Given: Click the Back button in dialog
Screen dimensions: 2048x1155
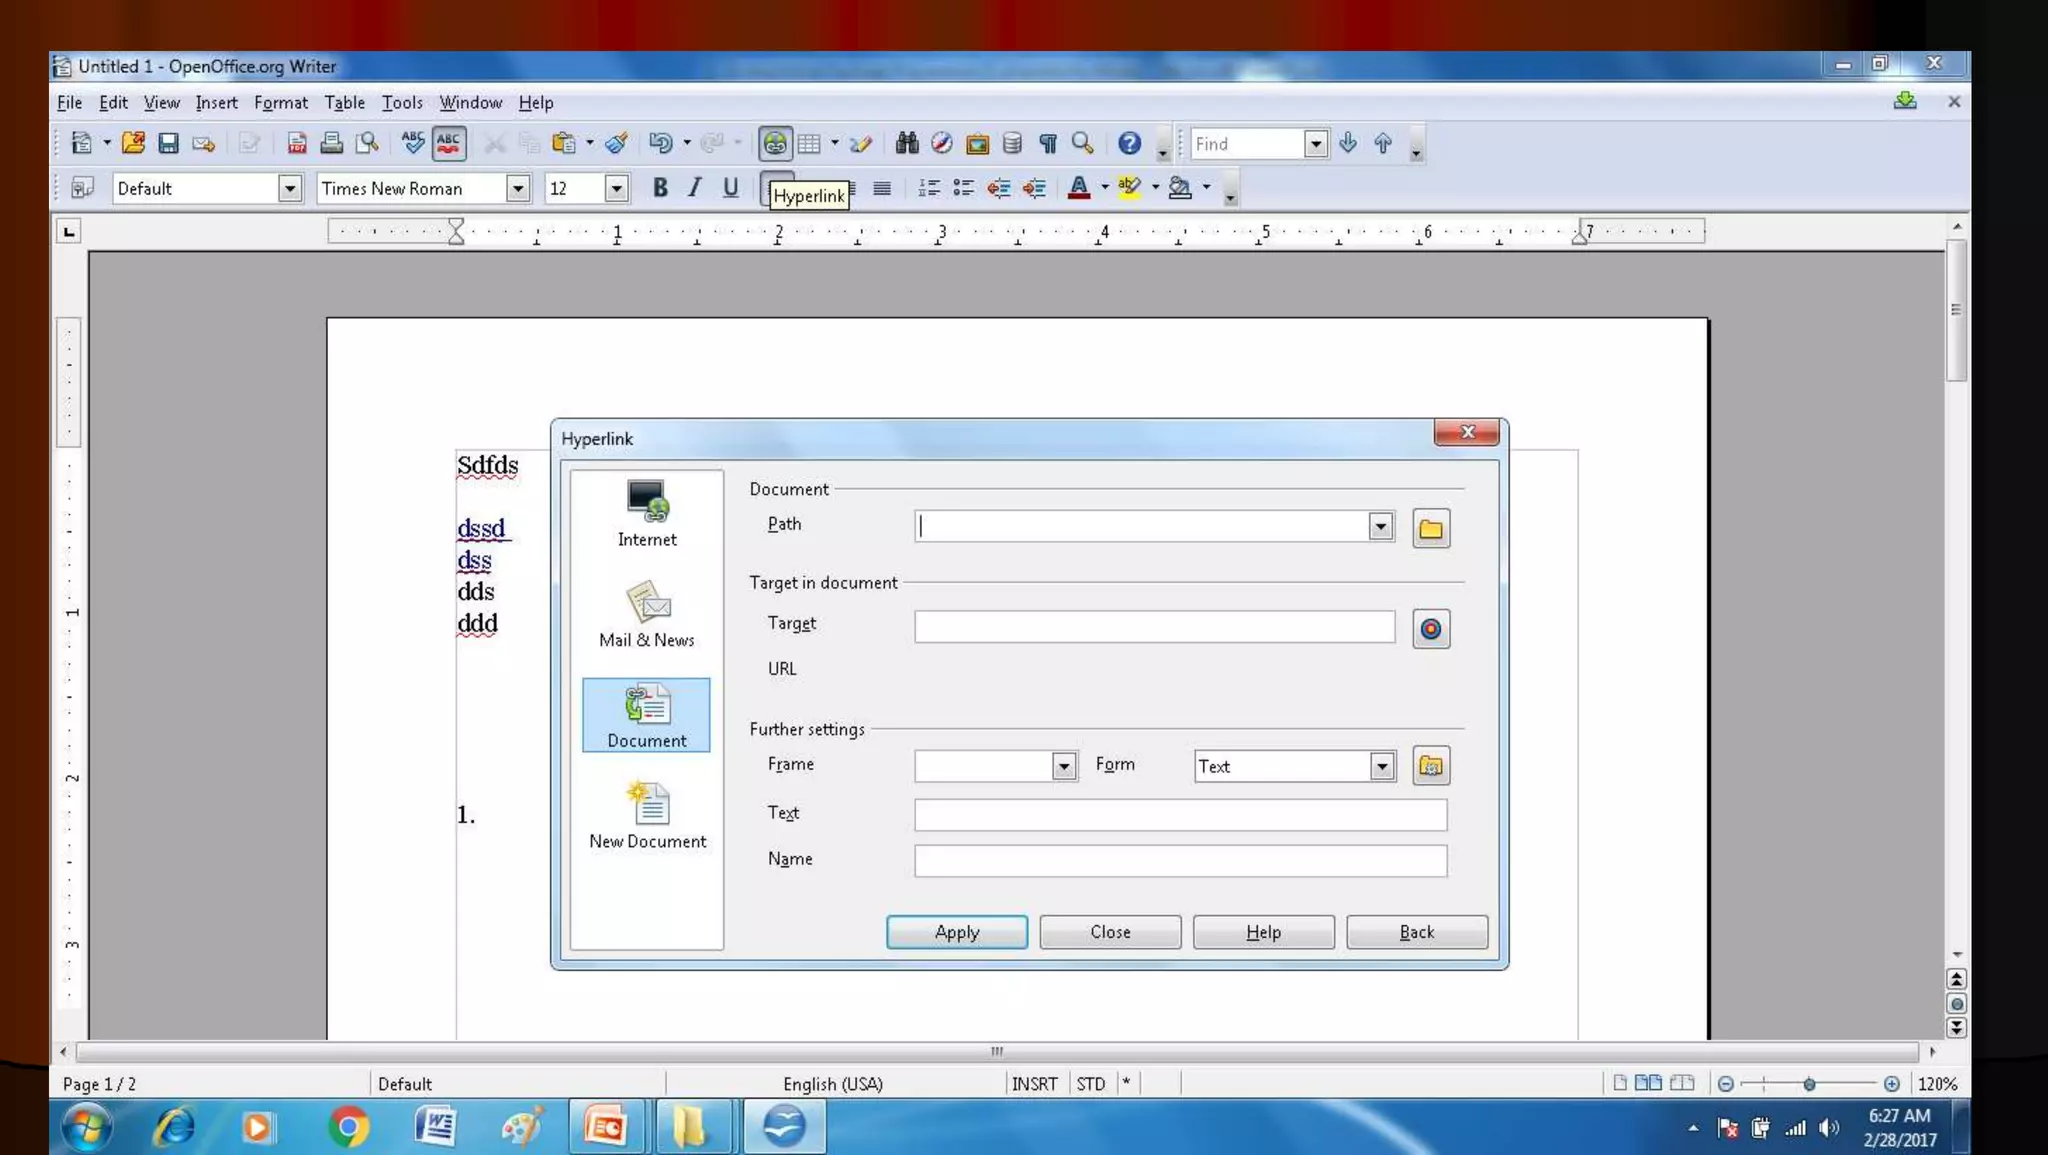Looking at the screenshot, I should (1416, 932).
